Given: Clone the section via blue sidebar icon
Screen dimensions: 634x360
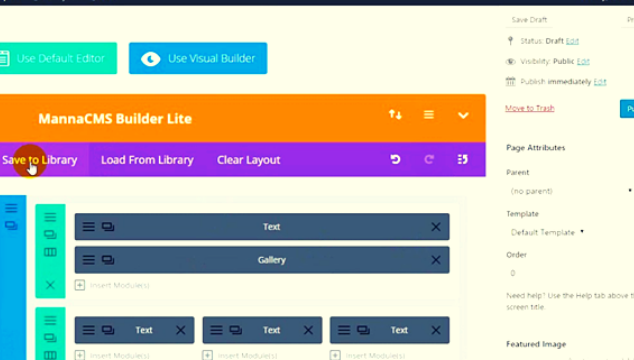Looking at the screenshot, I should pos(11,225).
